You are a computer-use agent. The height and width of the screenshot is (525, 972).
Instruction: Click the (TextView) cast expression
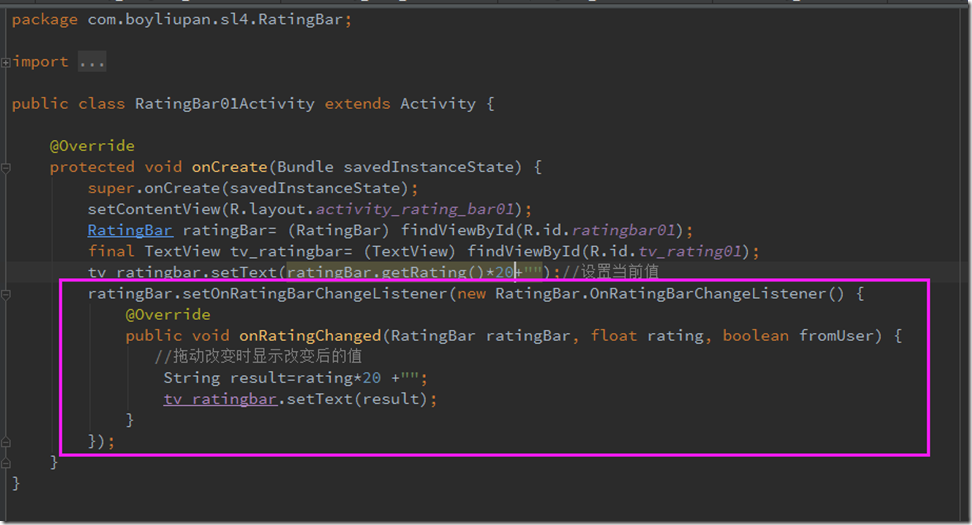pos(409,252)
